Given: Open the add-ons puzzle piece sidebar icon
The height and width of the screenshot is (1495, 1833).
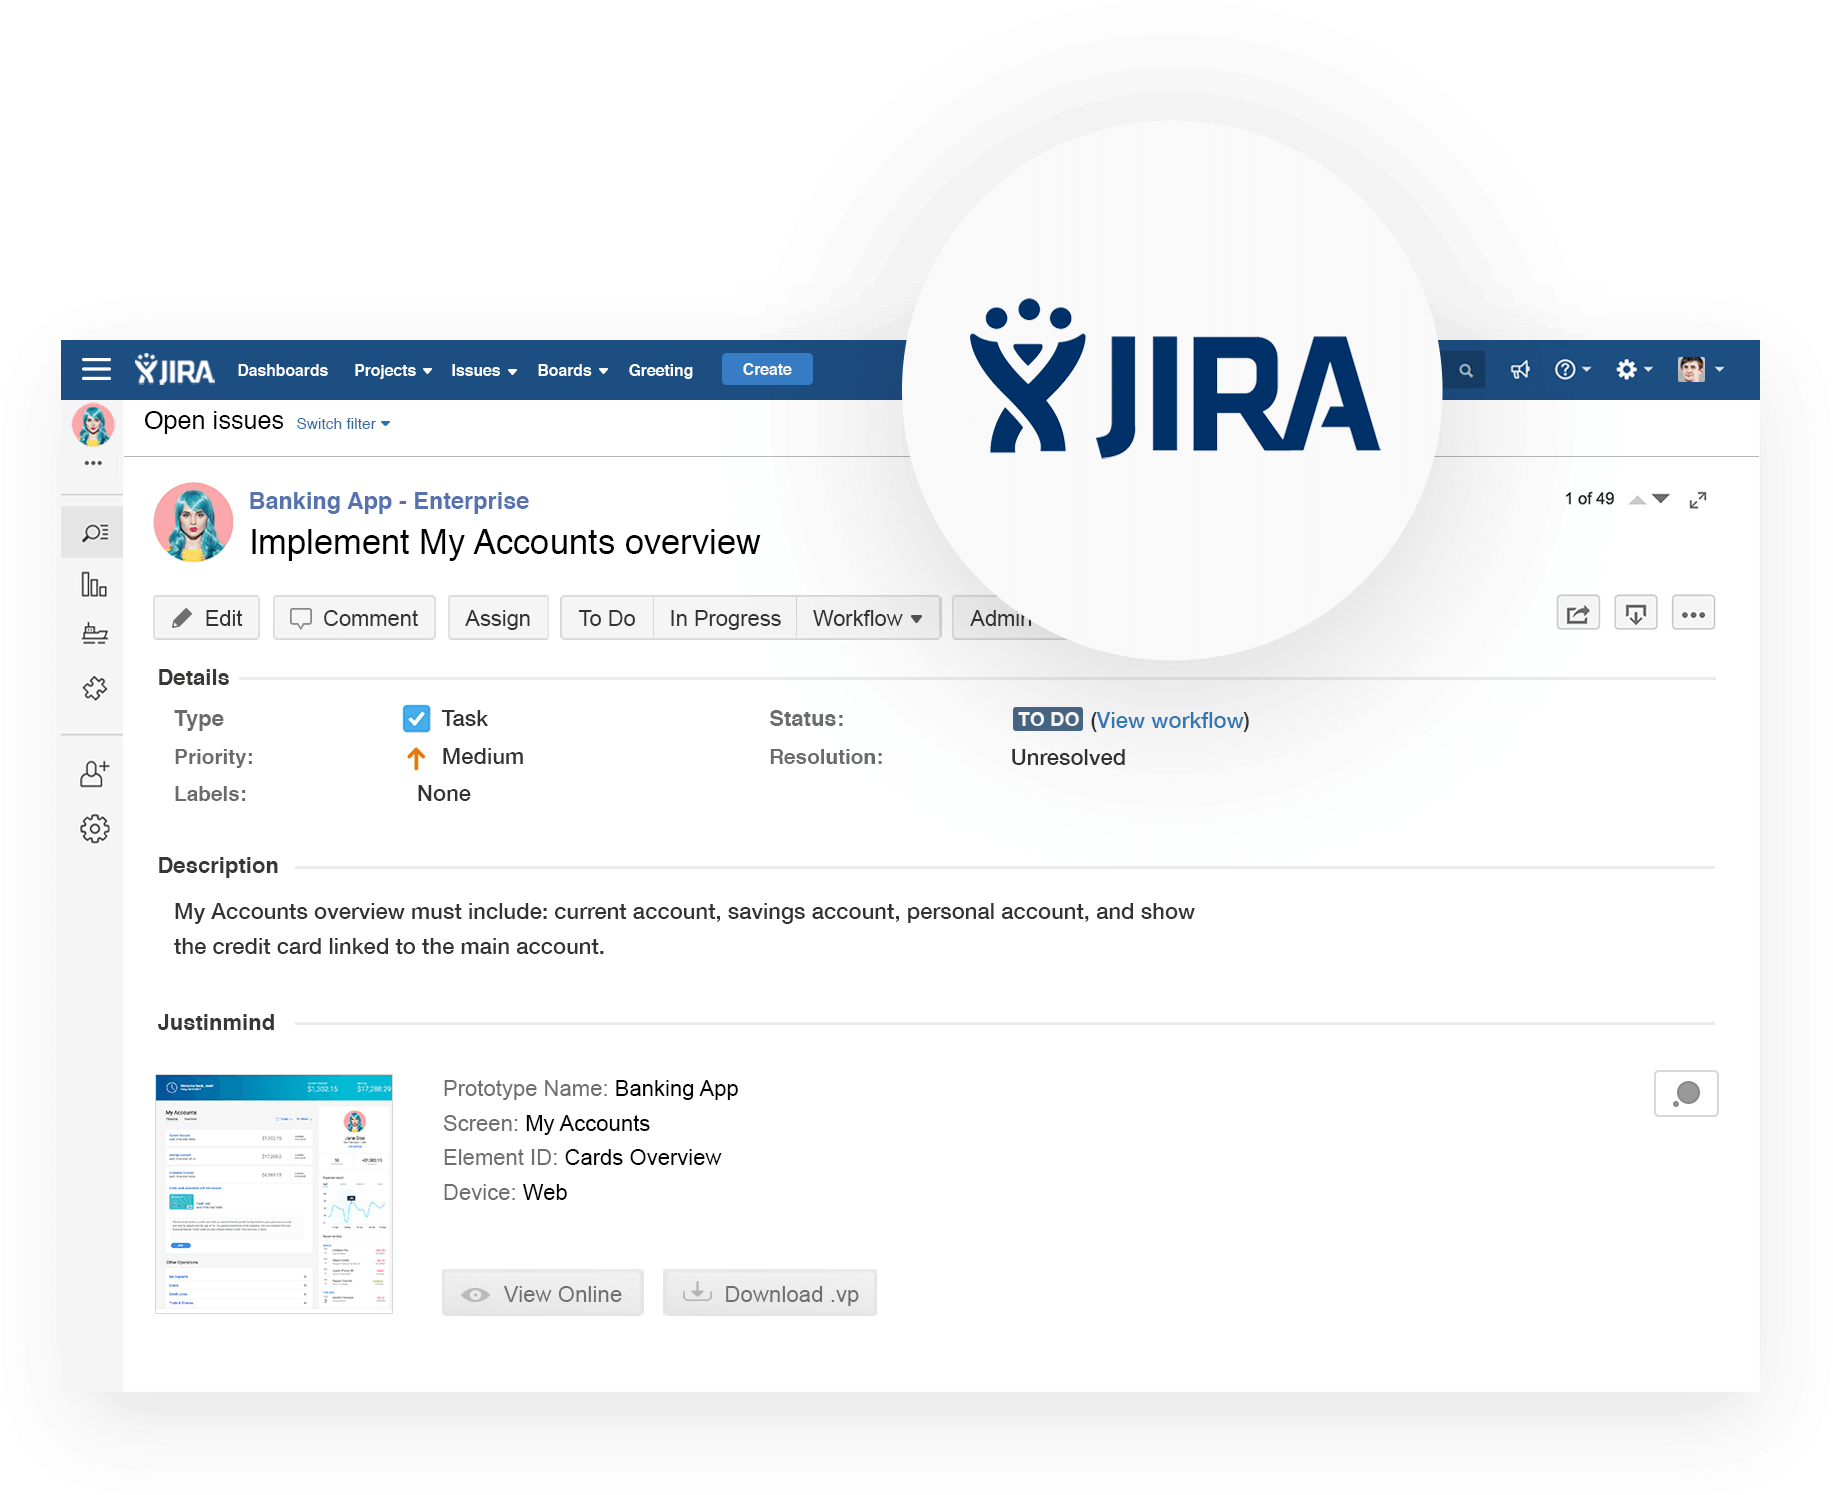Looking at the screenshot, I should [x=94, y=688].
